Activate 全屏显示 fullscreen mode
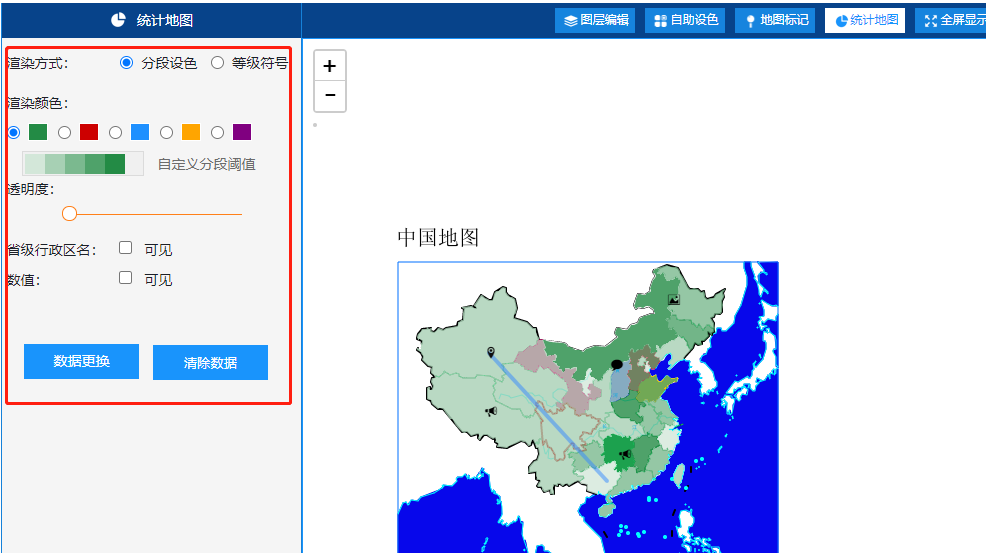Screen dimensions: 986x553 pos(951,20)
